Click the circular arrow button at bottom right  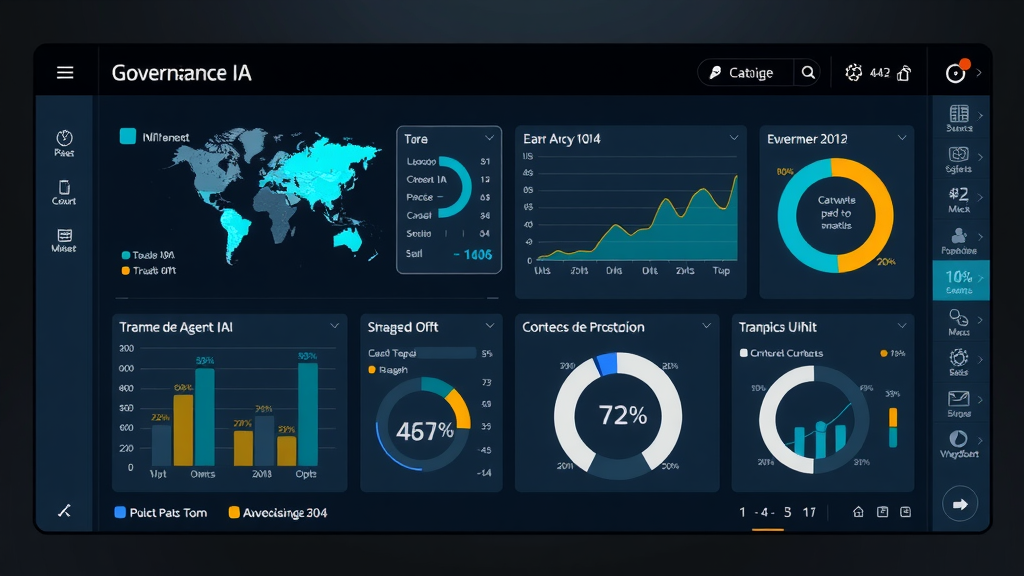point(959,504)
